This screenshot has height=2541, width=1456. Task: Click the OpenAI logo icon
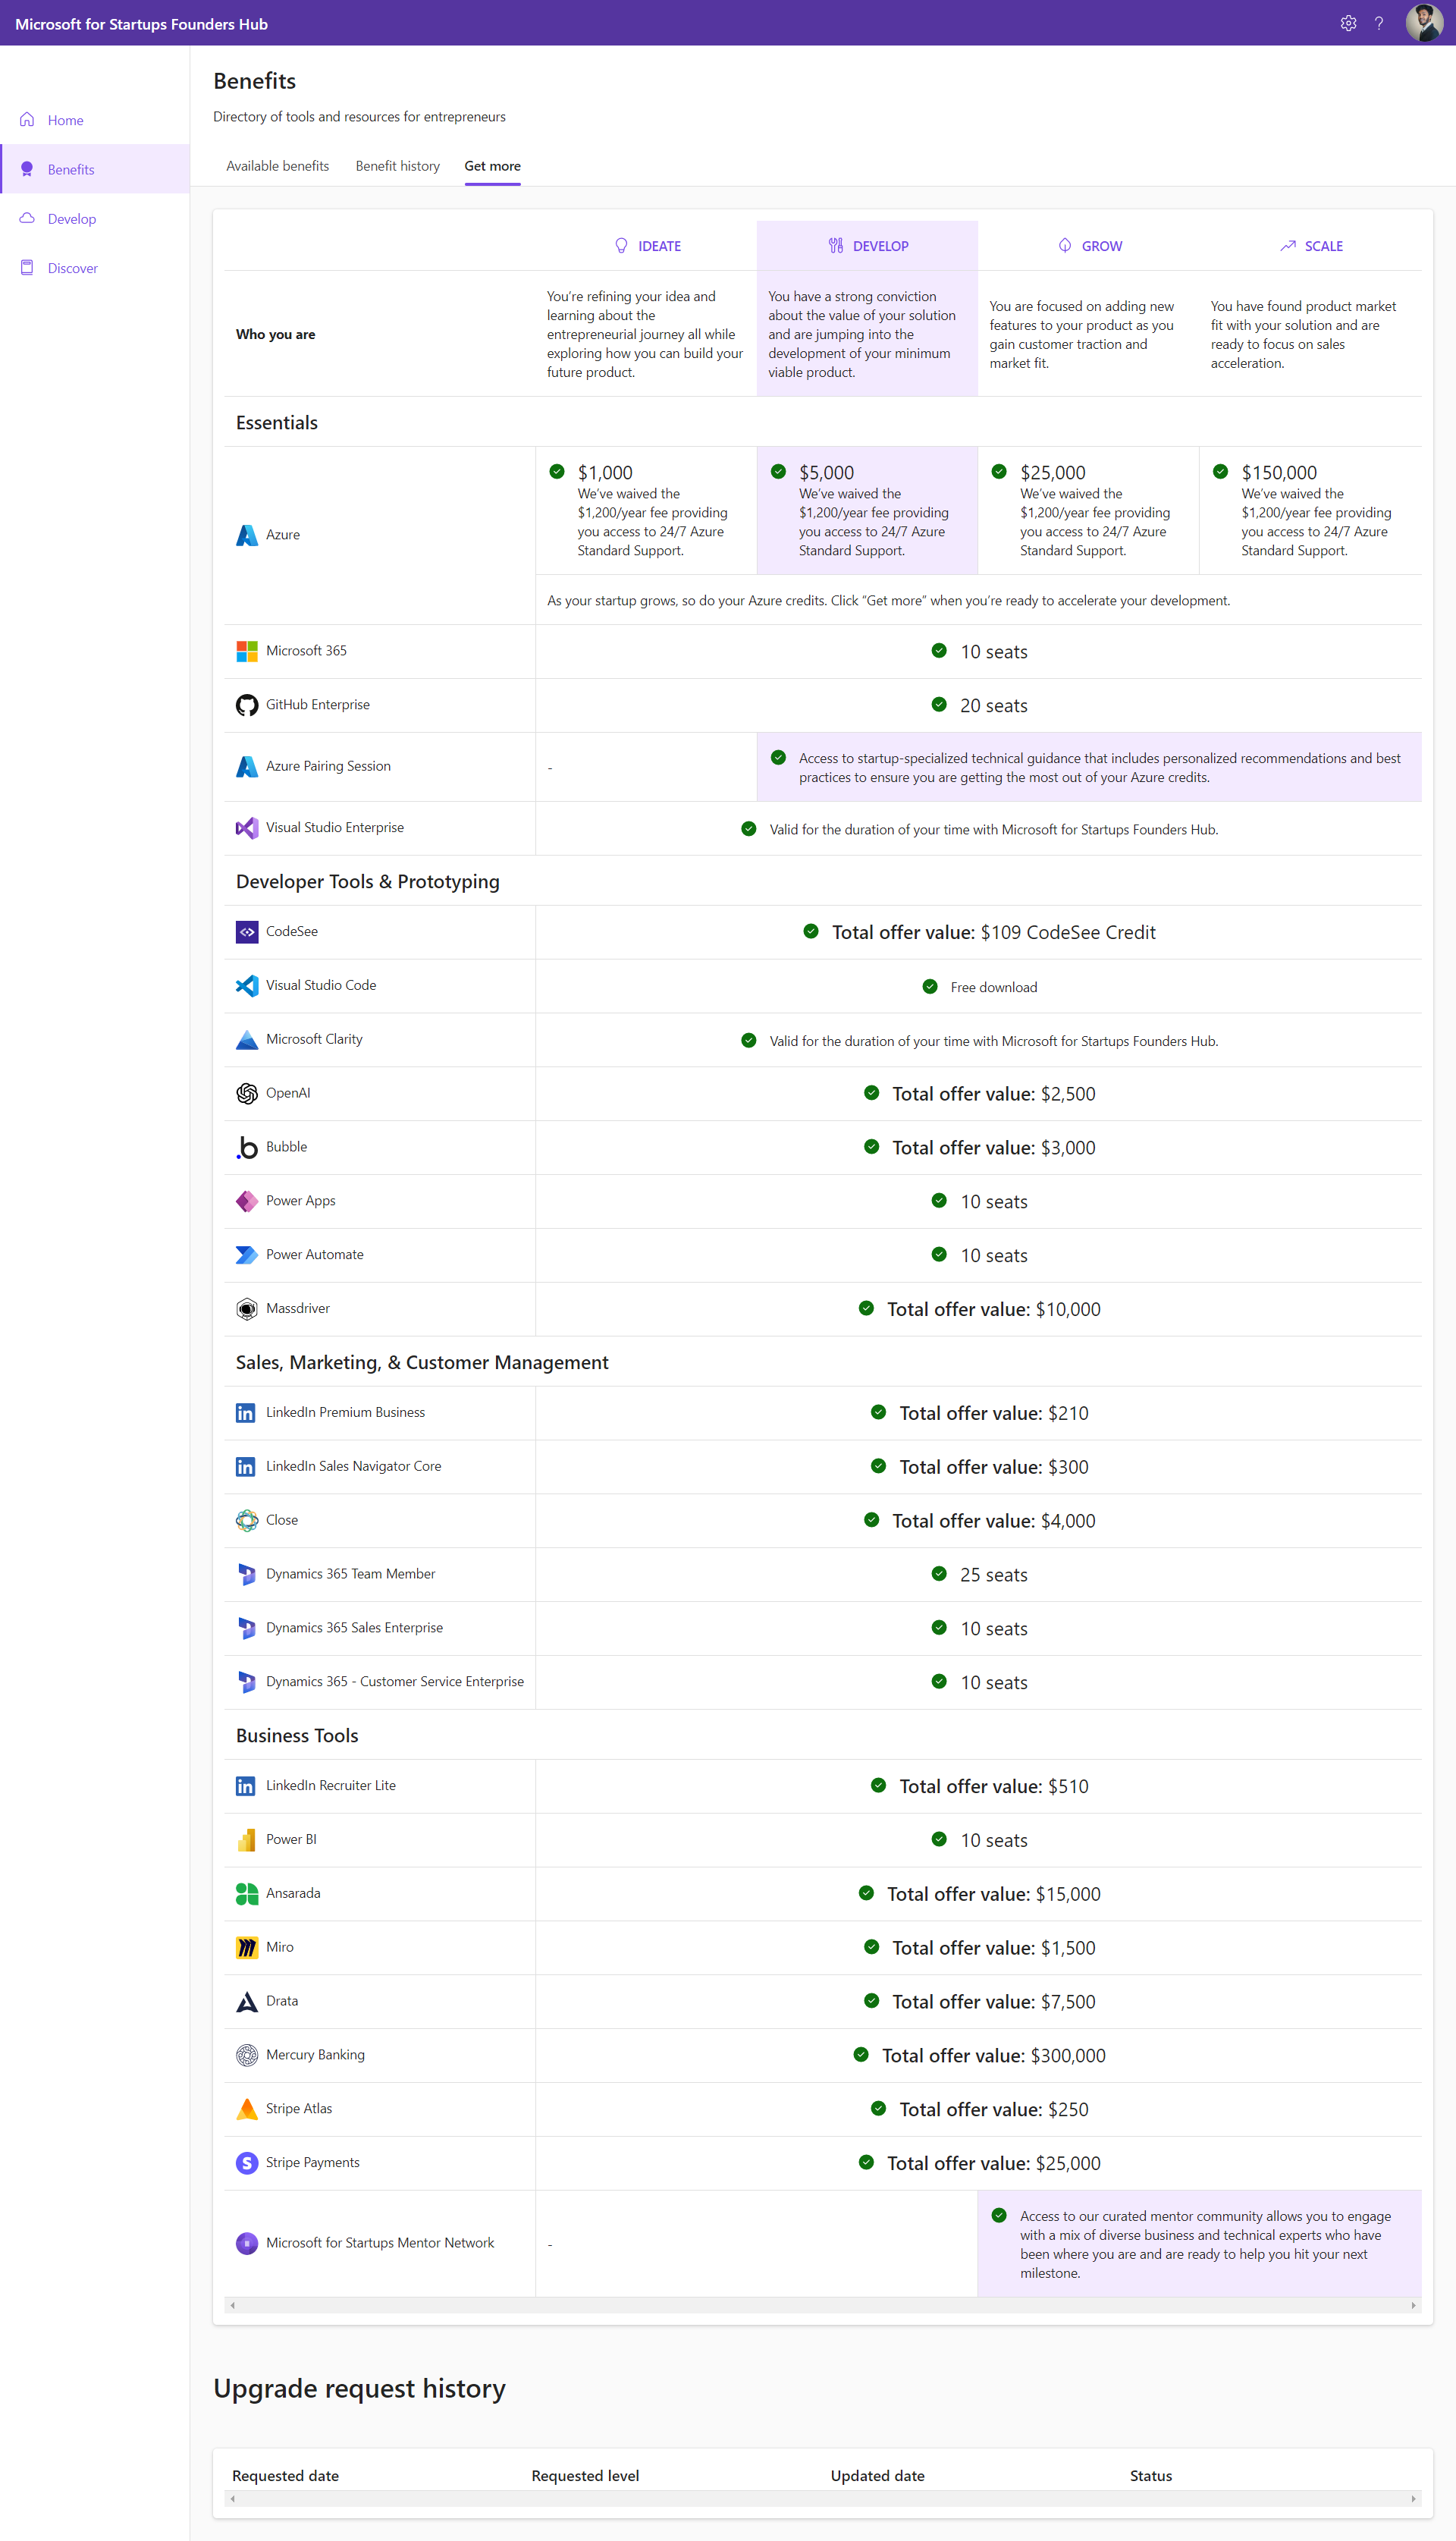(247, 1093)
